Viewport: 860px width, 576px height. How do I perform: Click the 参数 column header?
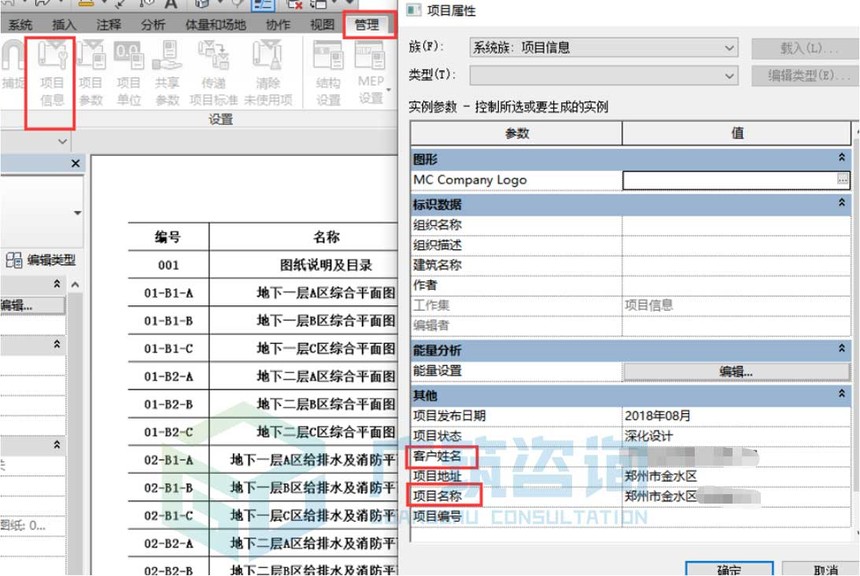(516, 133)
